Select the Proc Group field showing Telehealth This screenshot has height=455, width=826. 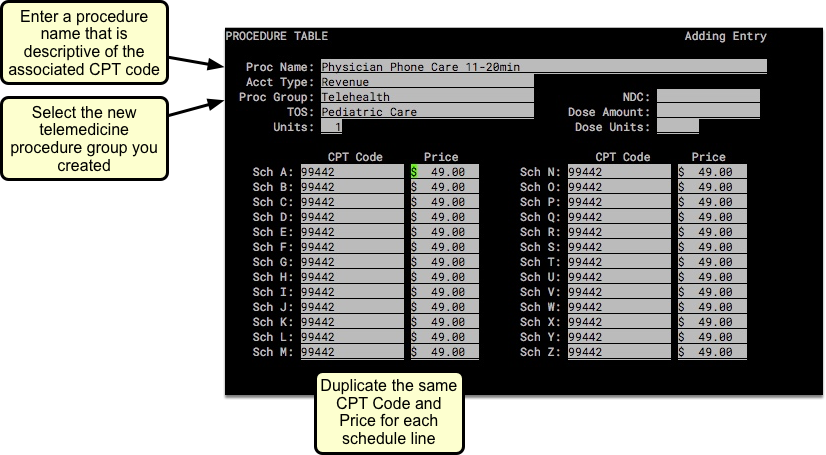[427, 96]
